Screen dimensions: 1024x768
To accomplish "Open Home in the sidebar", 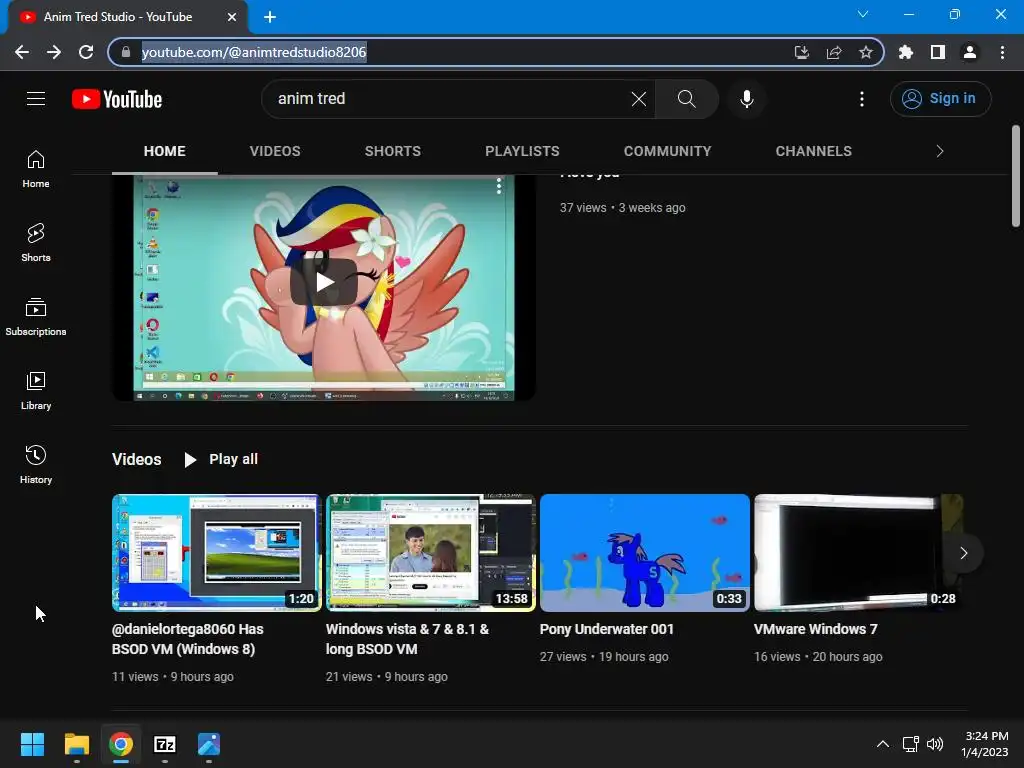I will pyautogui.click(x=36, y=169).
